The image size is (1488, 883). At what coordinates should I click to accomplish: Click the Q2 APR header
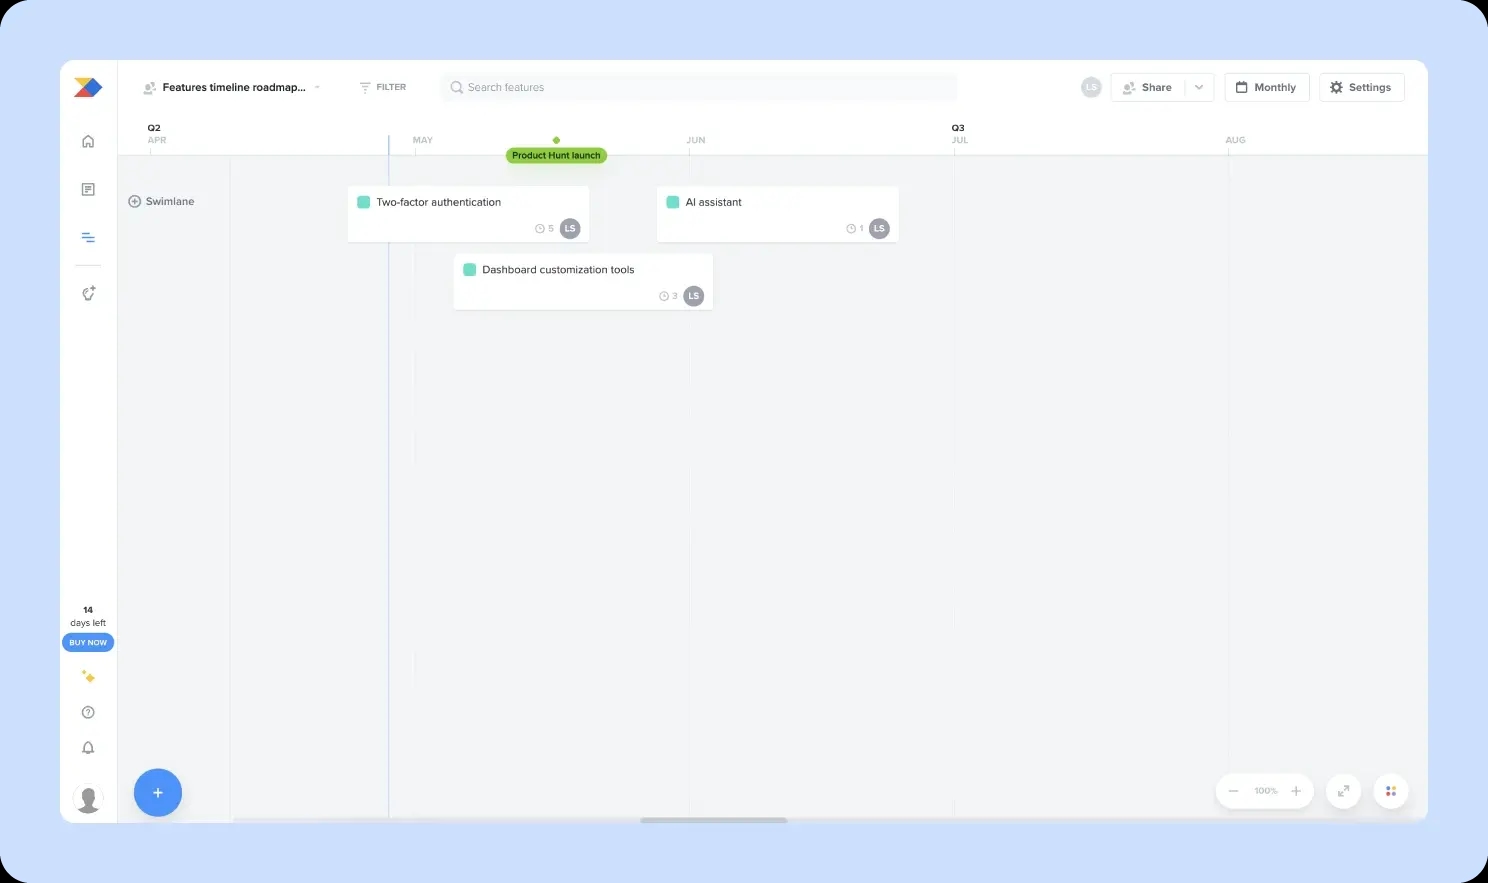pyautogui.click(x=156, y=134)
